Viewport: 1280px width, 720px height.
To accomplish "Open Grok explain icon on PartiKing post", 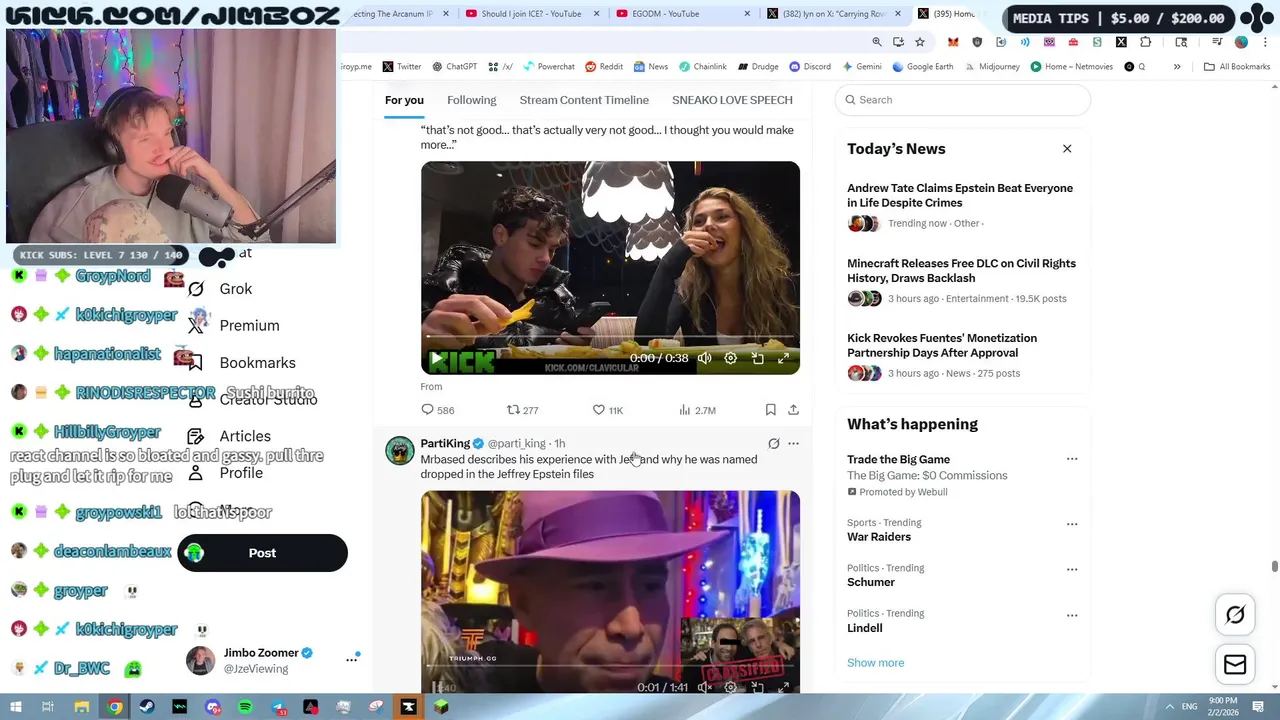I will pyautogui.click(x=773, y=444).
